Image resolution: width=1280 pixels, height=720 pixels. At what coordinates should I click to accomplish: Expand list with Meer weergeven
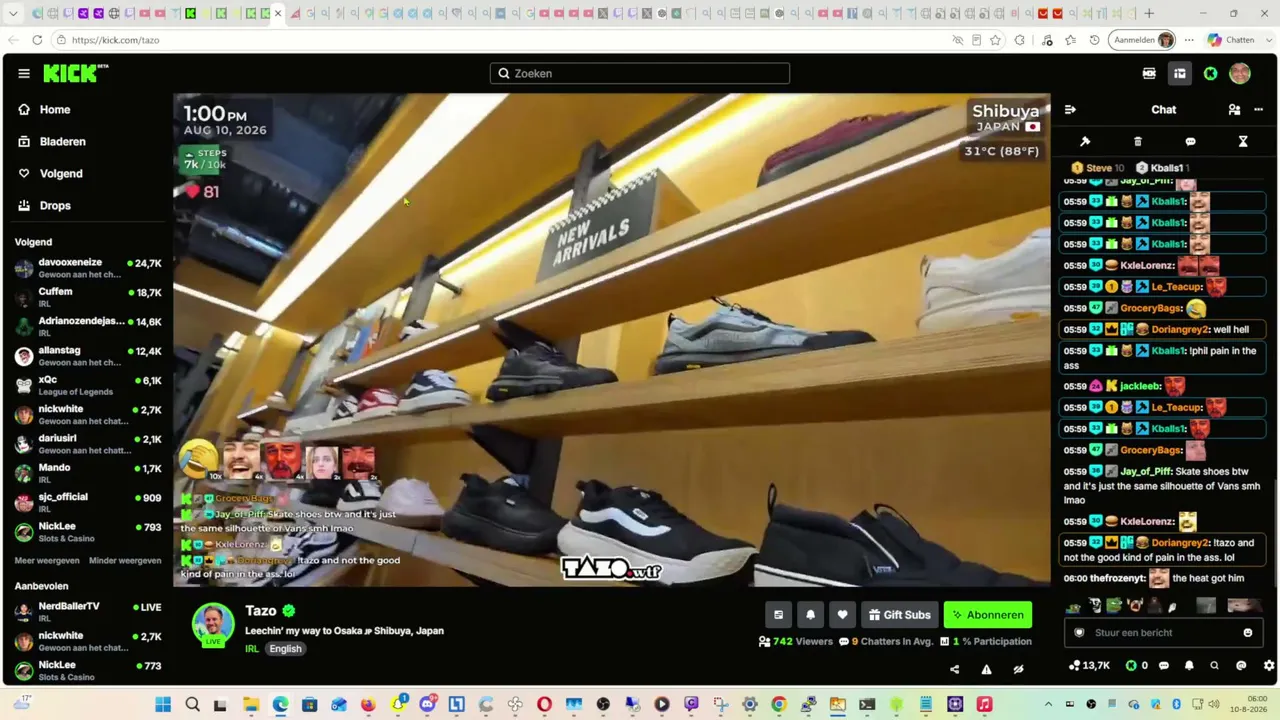(47, 561)
